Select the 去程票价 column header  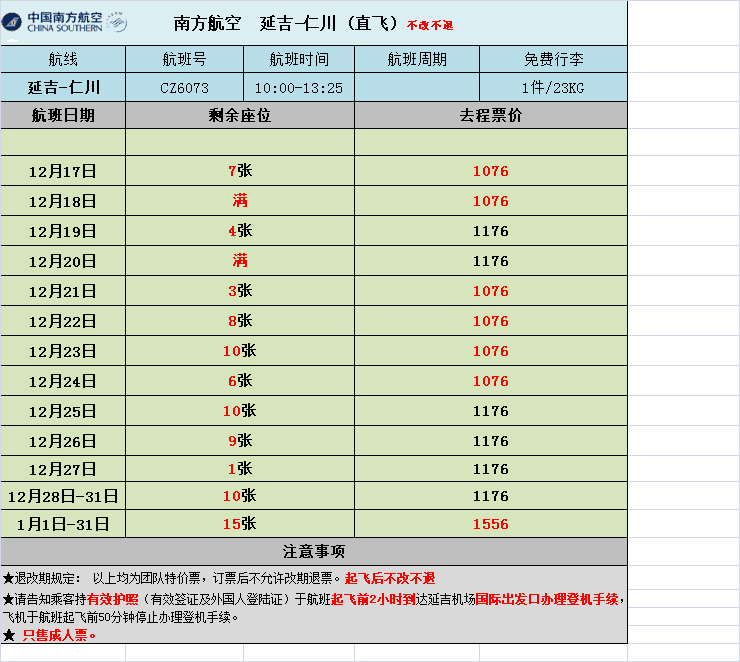(491, 115)
